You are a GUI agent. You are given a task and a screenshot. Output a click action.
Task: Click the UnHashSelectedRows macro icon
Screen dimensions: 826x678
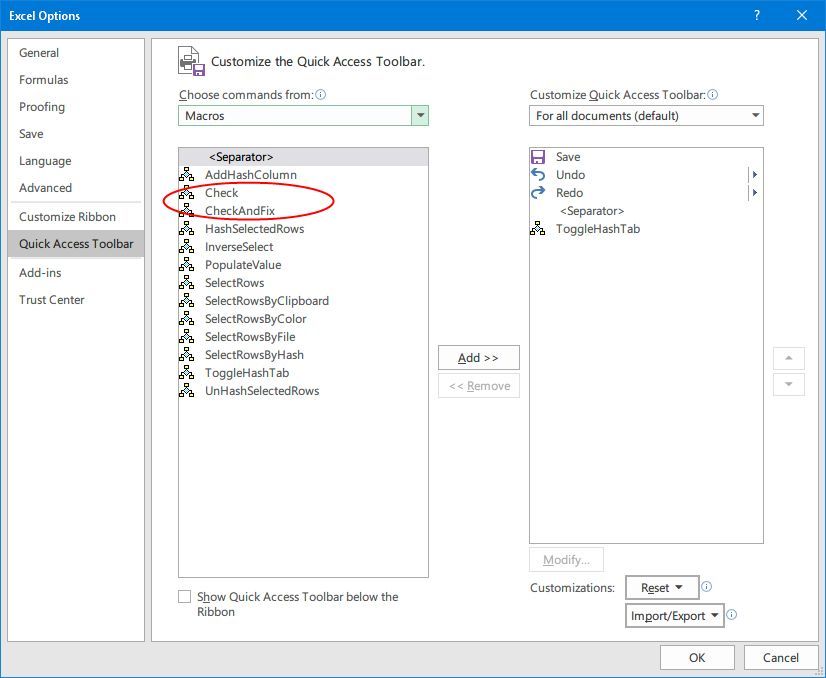186,390
